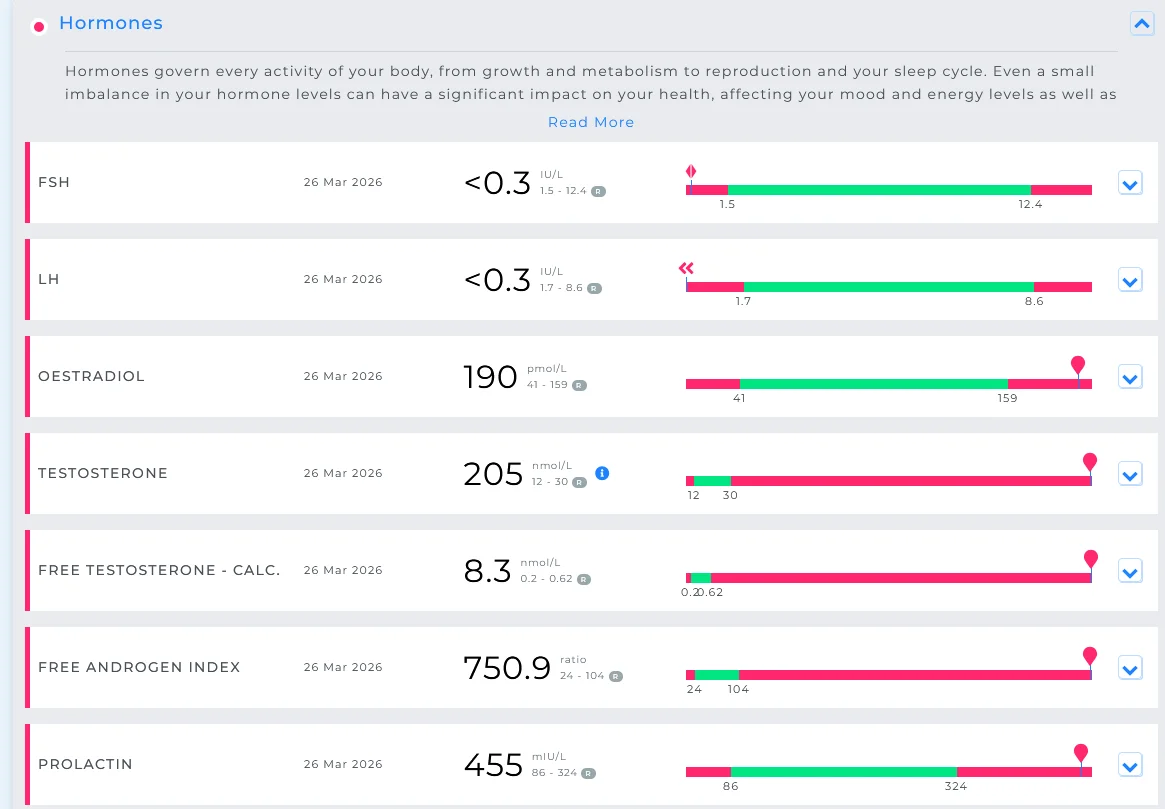Expand the Prolactin result row

(x=1130, y=765)
